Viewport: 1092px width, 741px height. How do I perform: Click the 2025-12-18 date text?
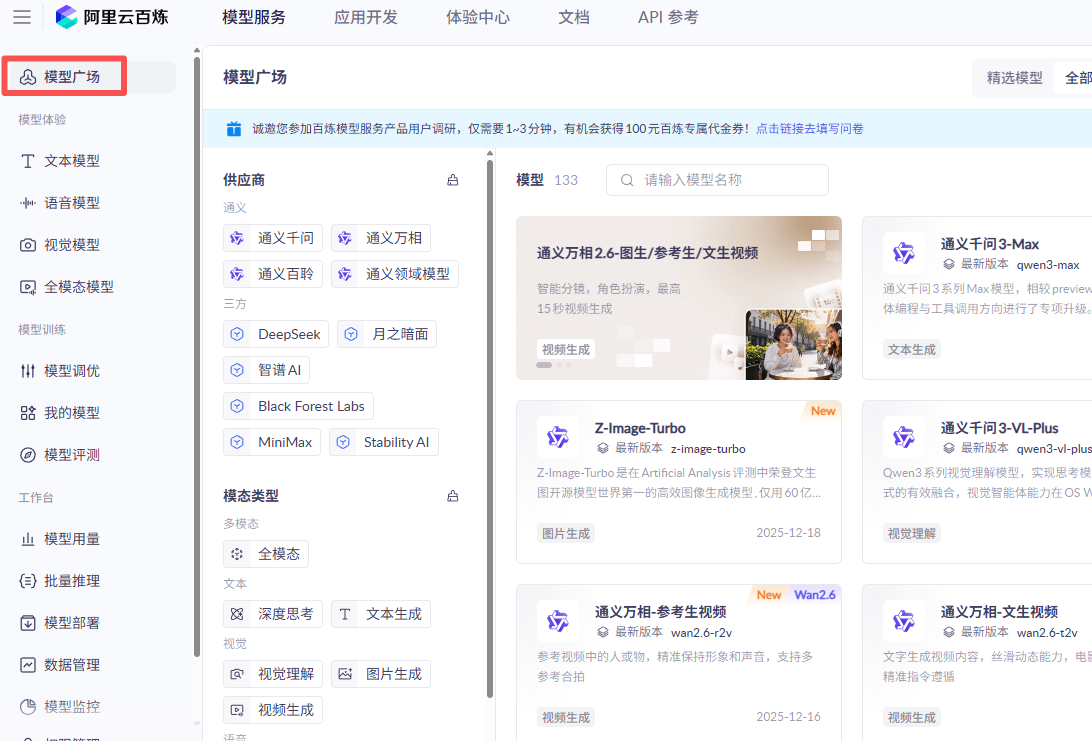(788, 533)
